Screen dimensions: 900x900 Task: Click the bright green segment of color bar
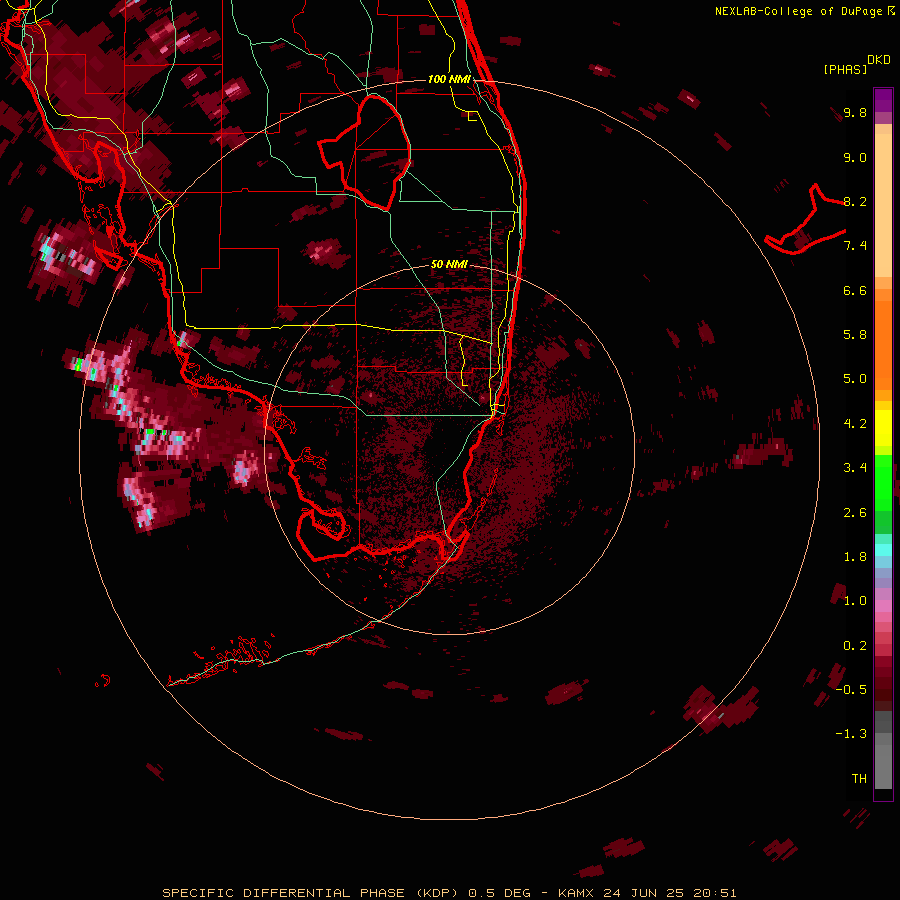point(883,483)
